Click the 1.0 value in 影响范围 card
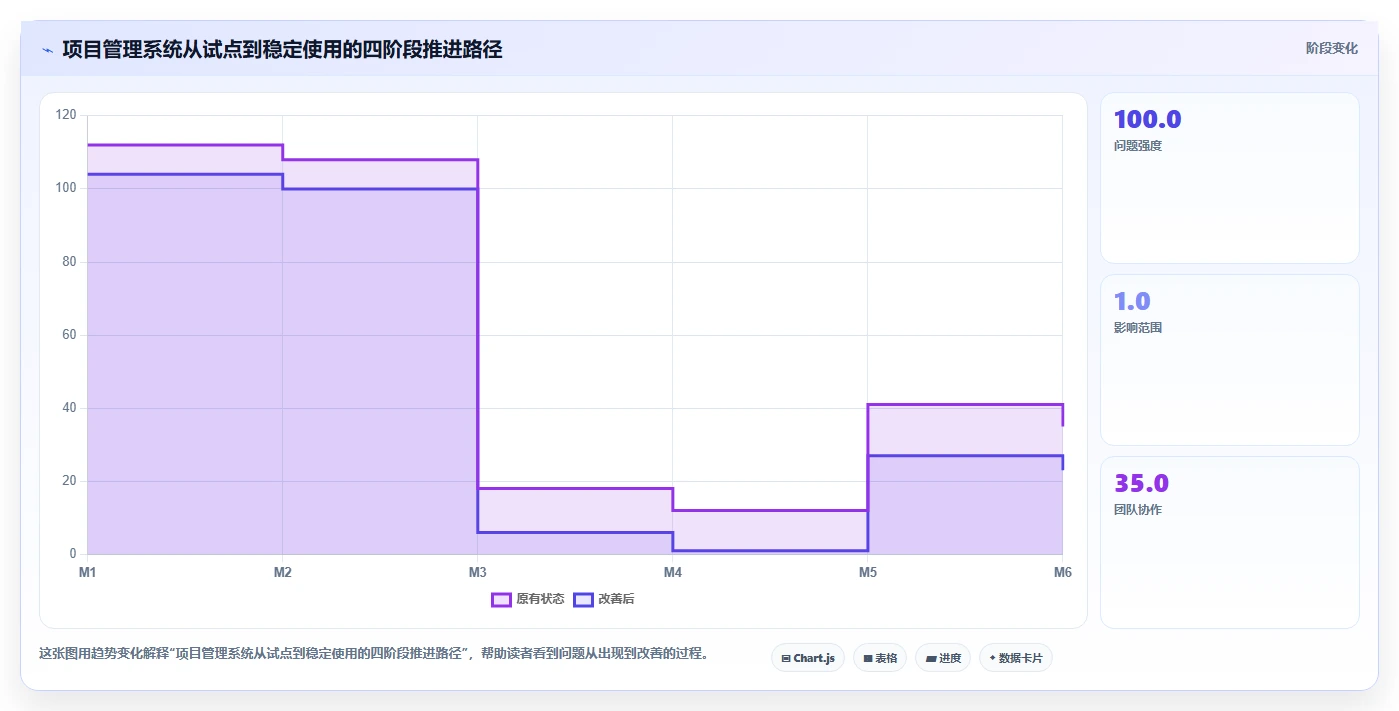 [x=1132, y=301]
